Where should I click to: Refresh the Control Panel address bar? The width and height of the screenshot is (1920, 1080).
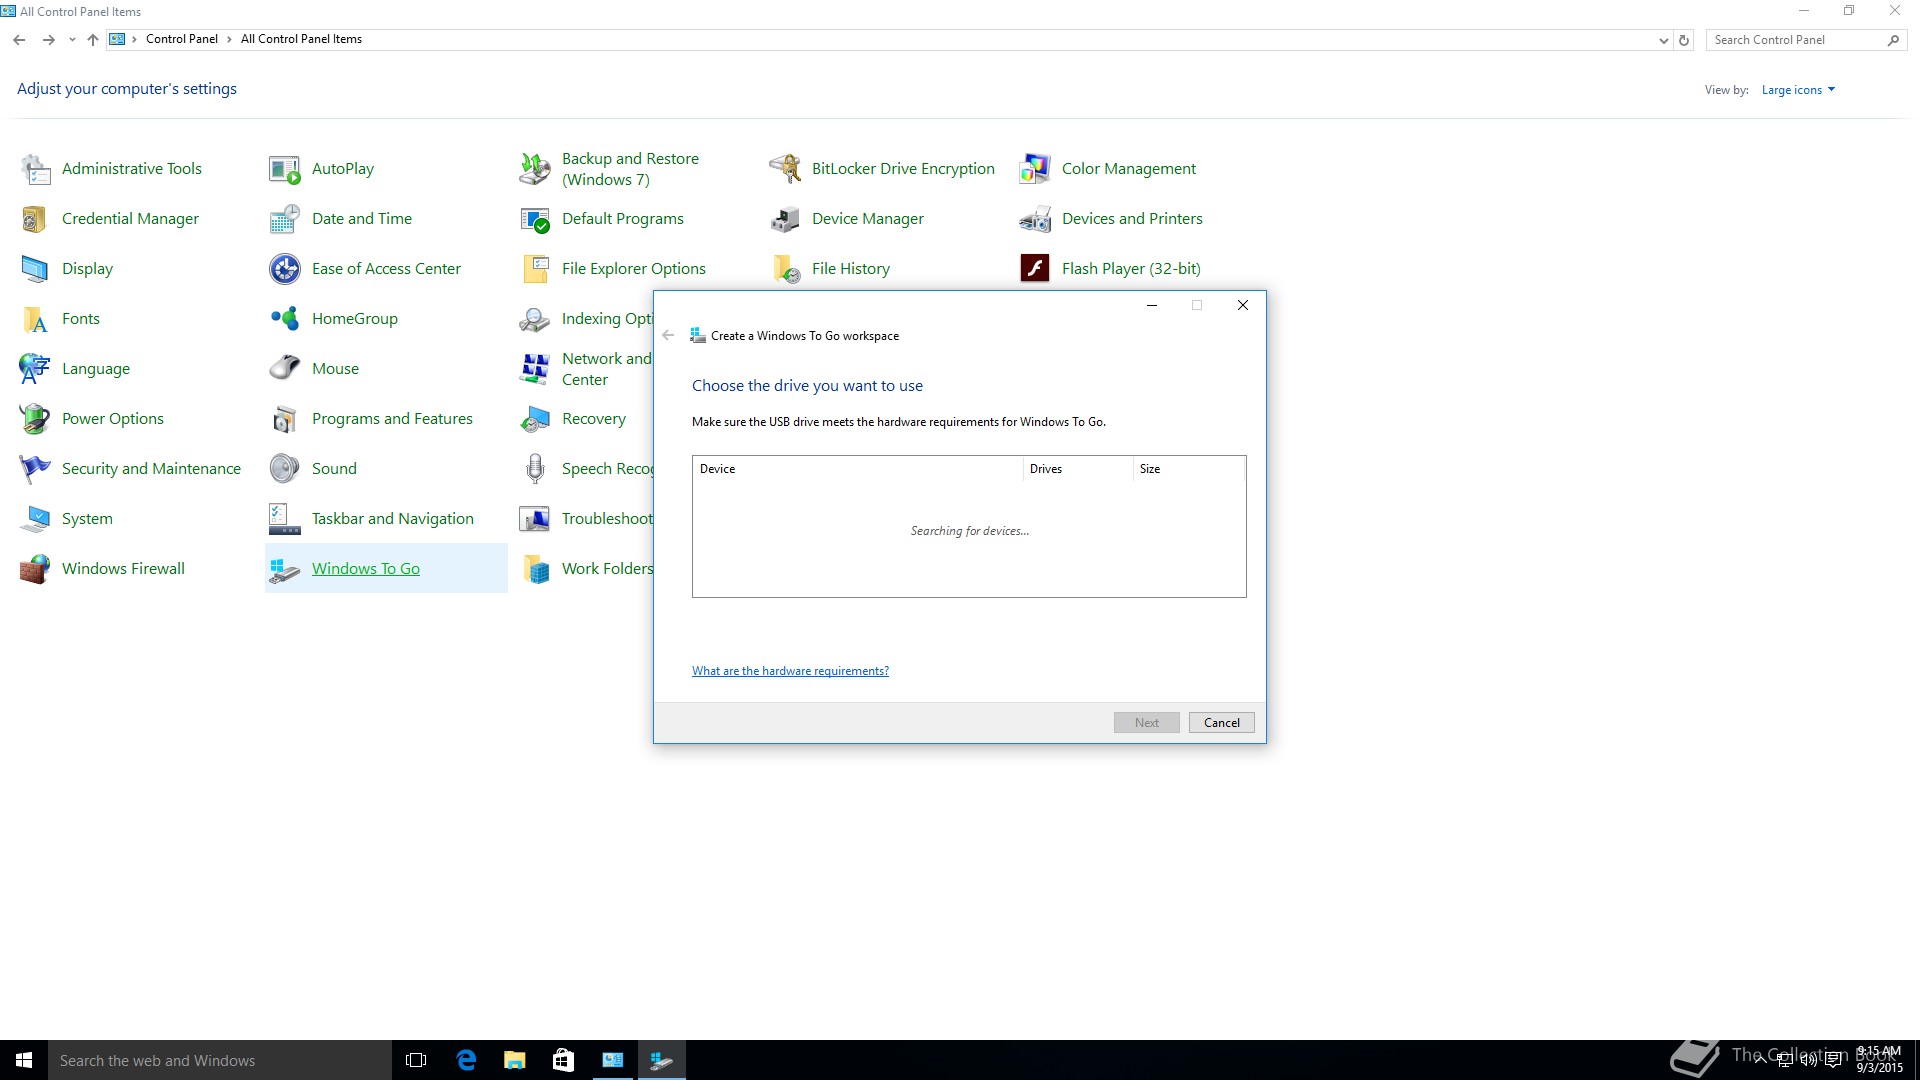(1684, 40)
